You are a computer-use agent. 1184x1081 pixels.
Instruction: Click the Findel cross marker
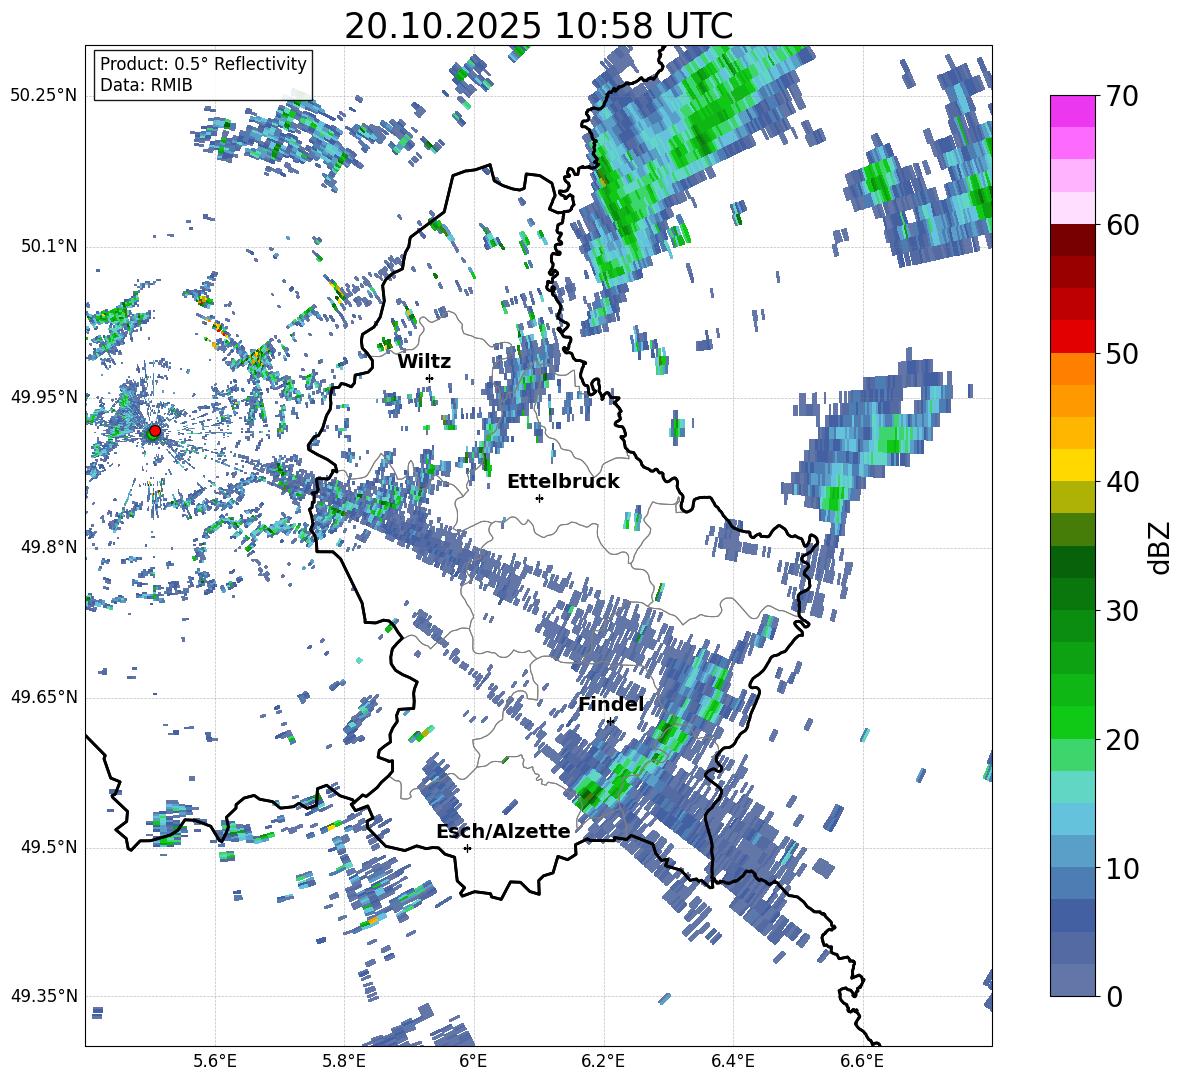pyautogui.click(x=610, y=722)
